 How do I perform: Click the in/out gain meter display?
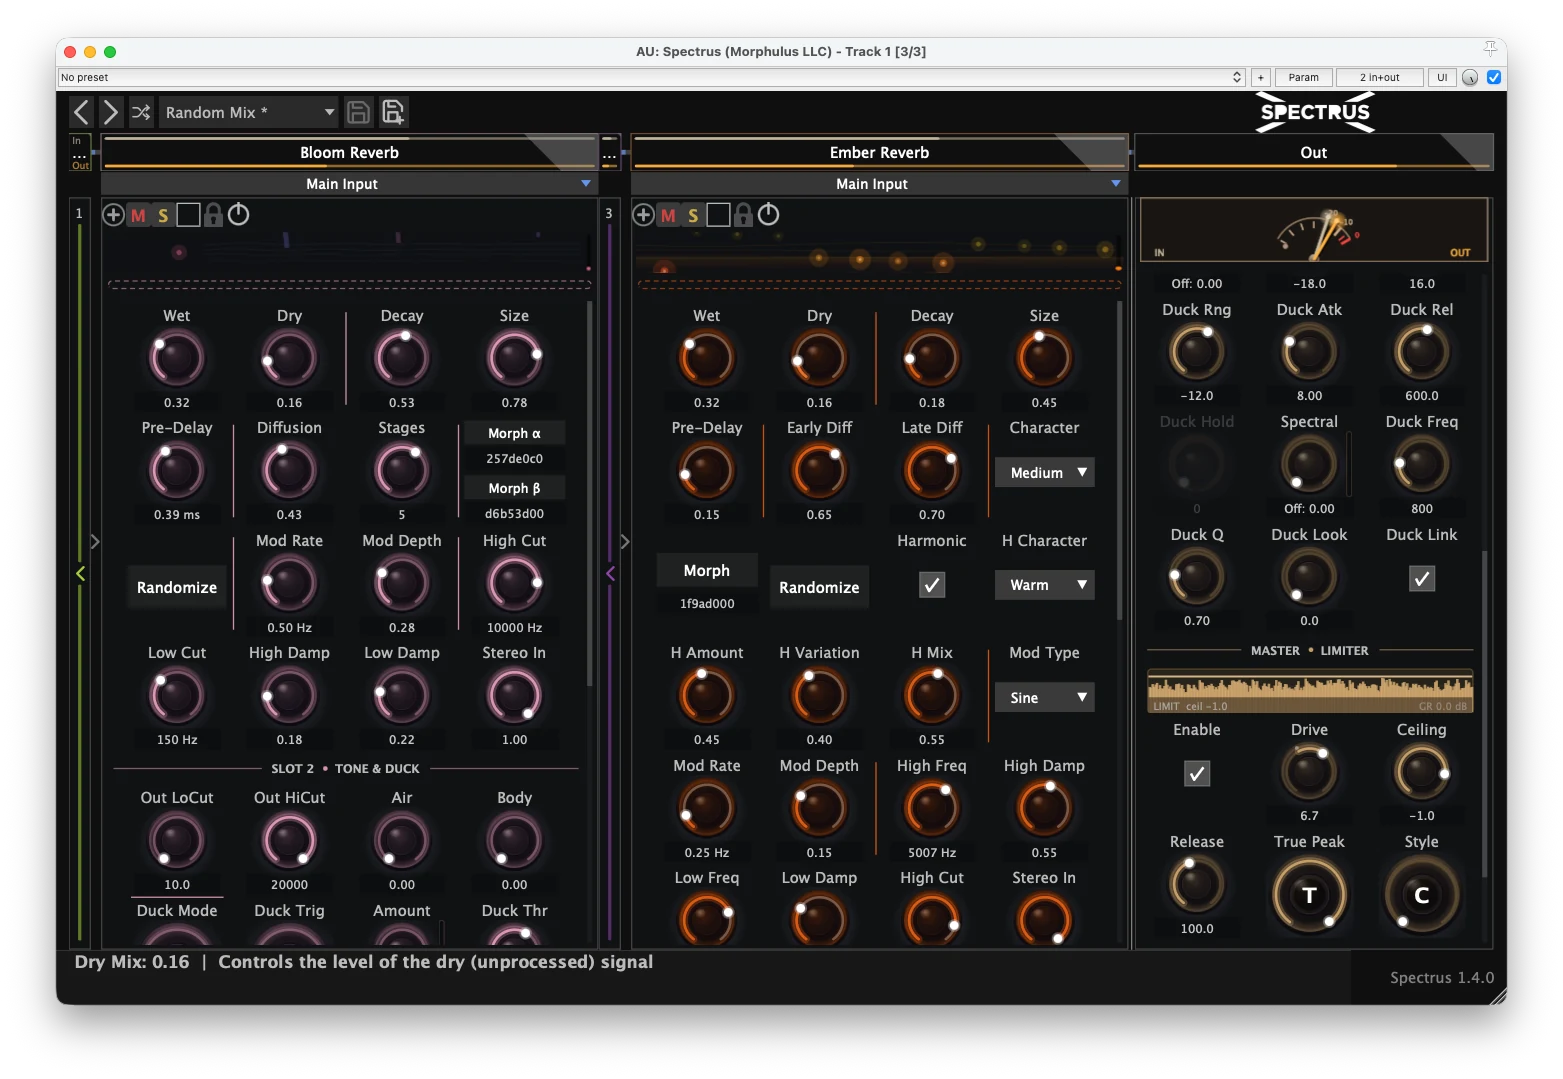(1314, 230)
